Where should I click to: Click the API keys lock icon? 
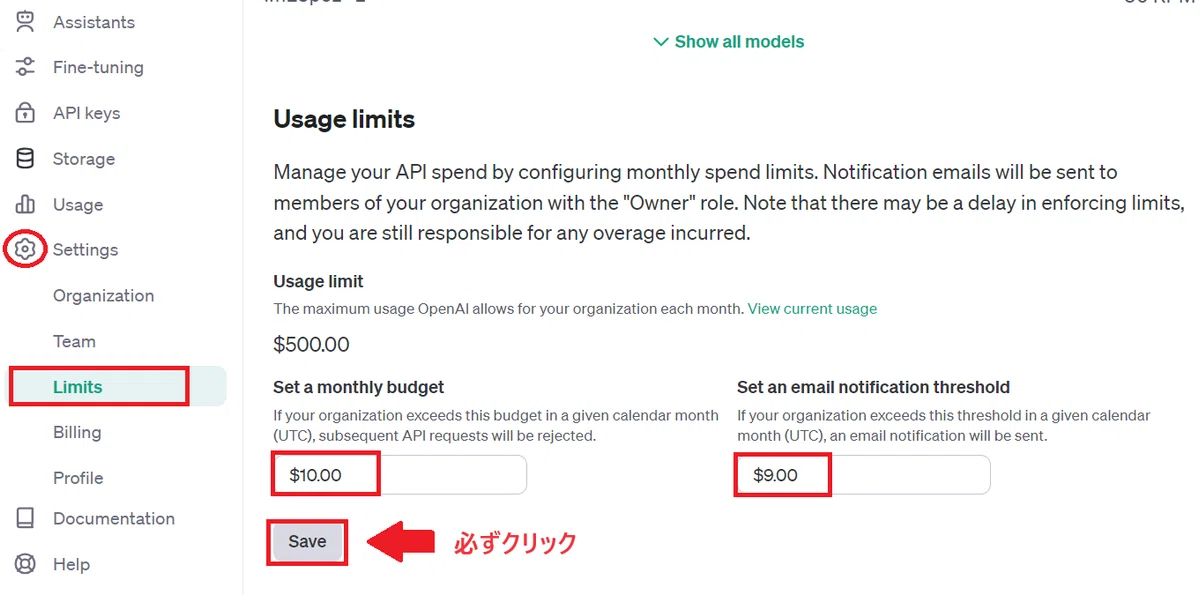(25, 113)
